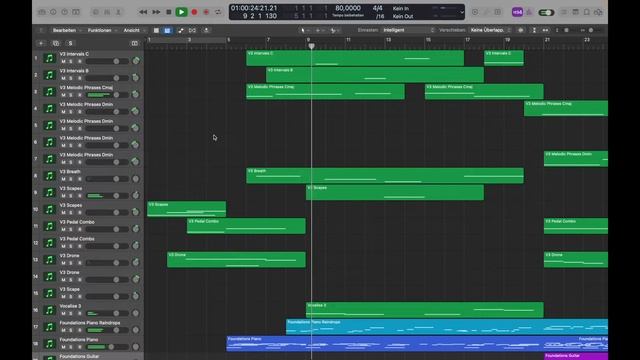Select the V3 Scapes region on track 10
The image size is (640, 360).
point(187,209)
